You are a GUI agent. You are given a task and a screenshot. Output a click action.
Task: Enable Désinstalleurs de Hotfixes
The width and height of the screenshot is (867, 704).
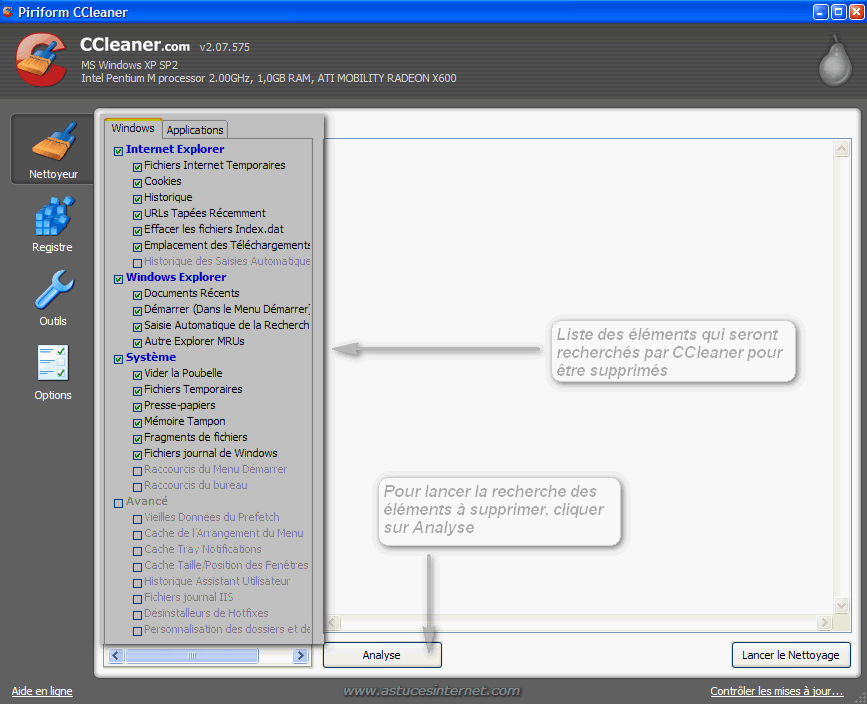(x=137, y=616)
